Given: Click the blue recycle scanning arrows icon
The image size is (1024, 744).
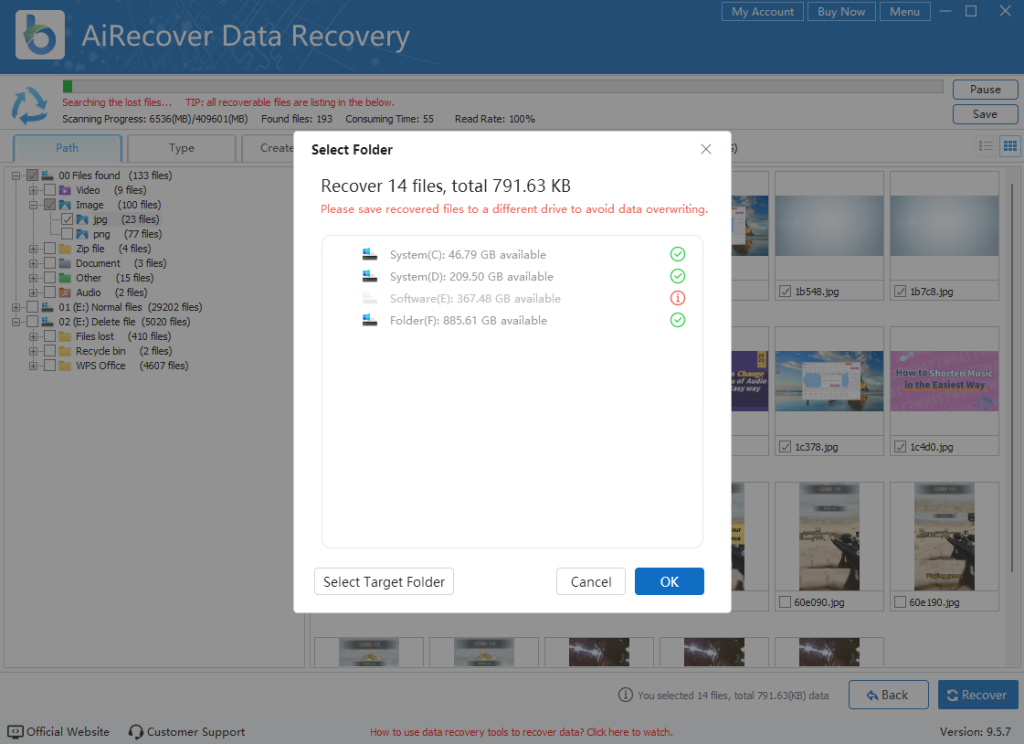Looking at the screenshot, I should click(29, 106).
